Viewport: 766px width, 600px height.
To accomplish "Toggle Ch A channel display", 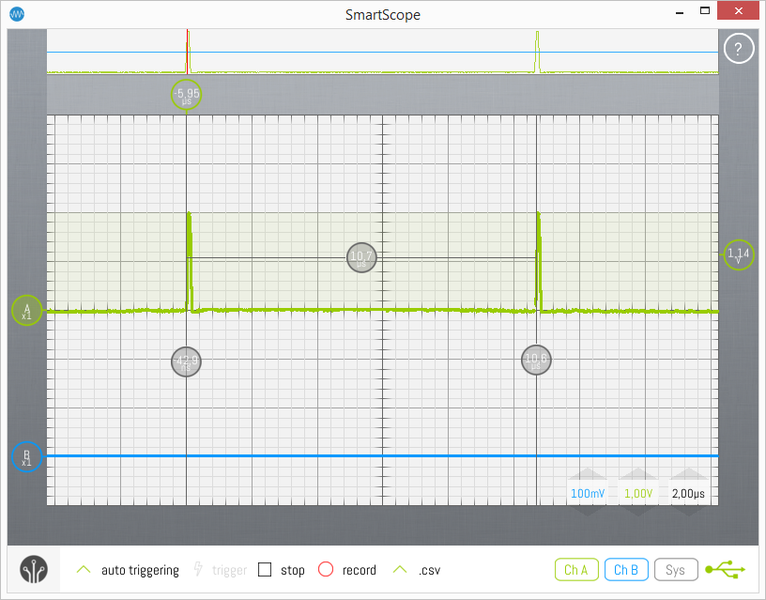I will click(x=576, y=570).
